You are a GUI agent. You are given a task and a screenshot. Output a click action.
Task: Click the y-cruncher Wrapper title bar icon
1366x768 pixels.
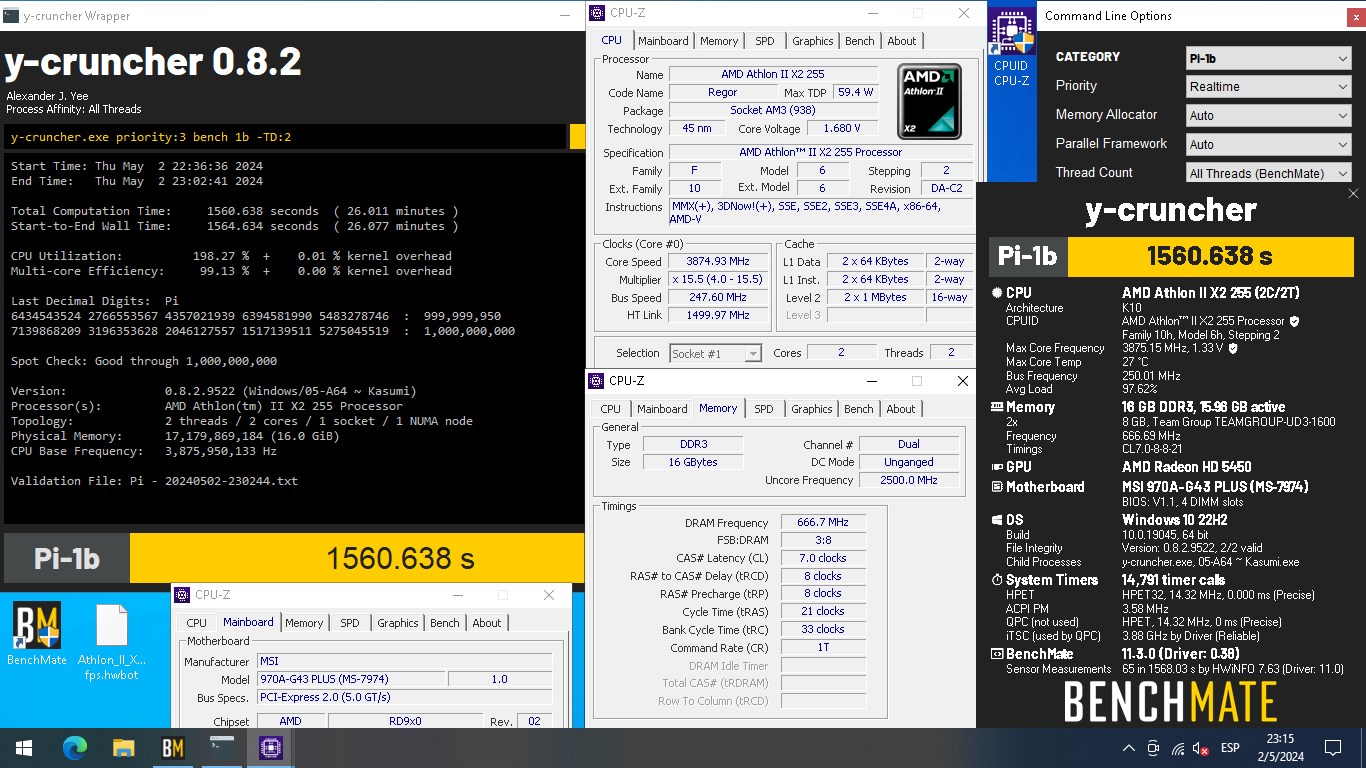click(x=11, y=15)
